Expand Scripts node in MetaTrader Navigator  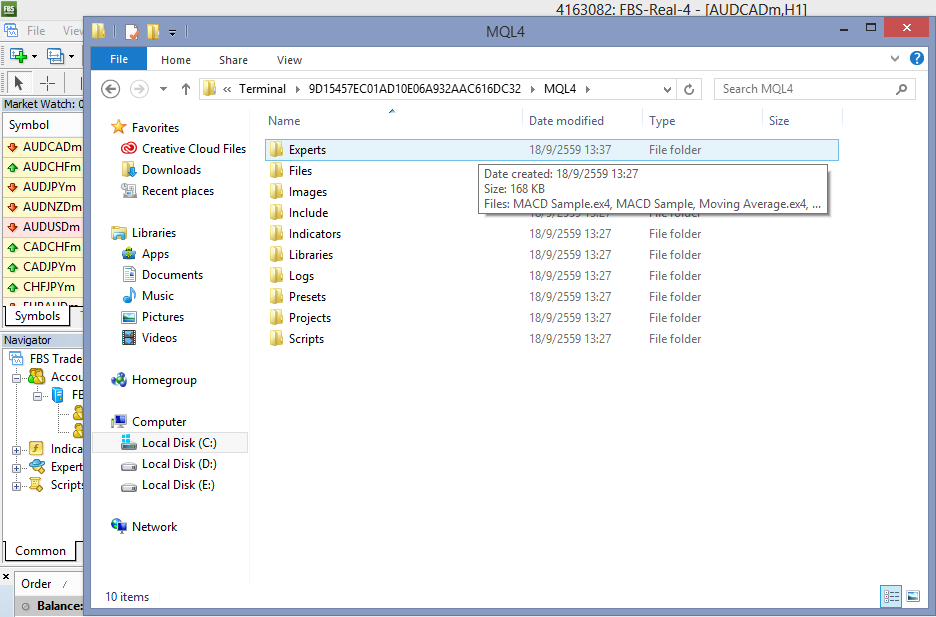(x=17, y=486)
